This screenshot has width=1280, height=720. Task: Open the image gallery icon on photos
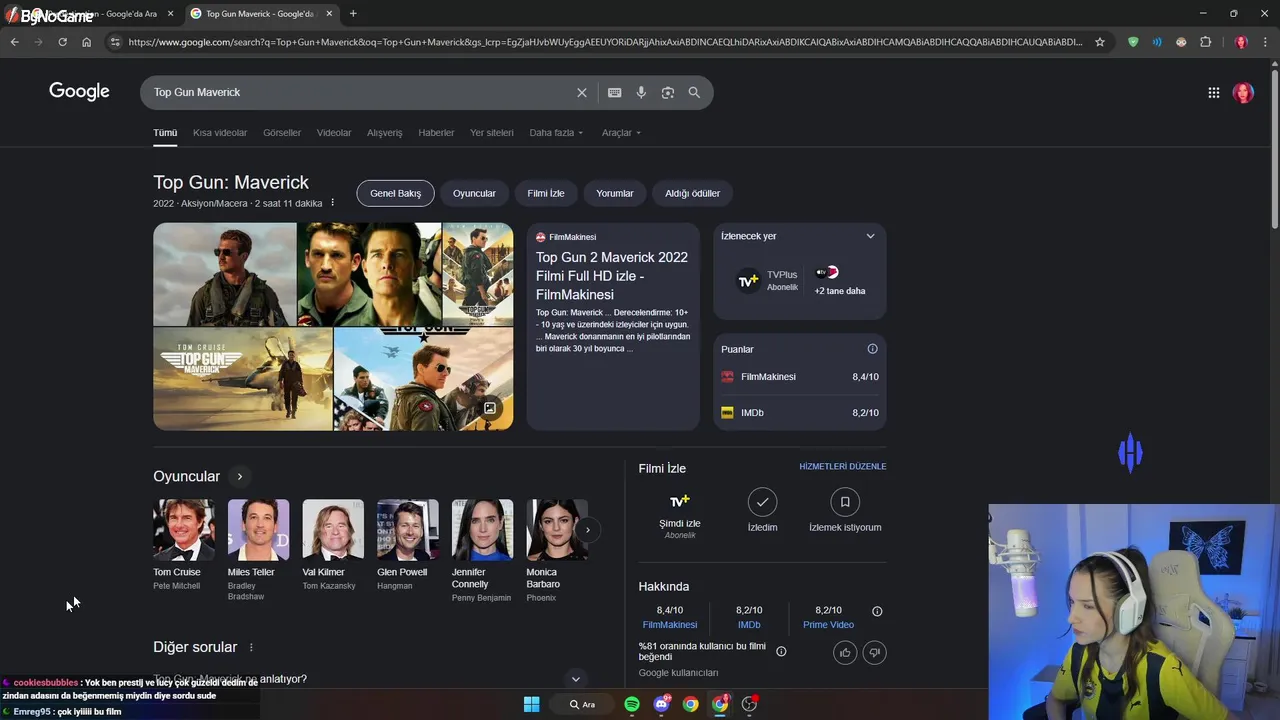click(490, 408)
